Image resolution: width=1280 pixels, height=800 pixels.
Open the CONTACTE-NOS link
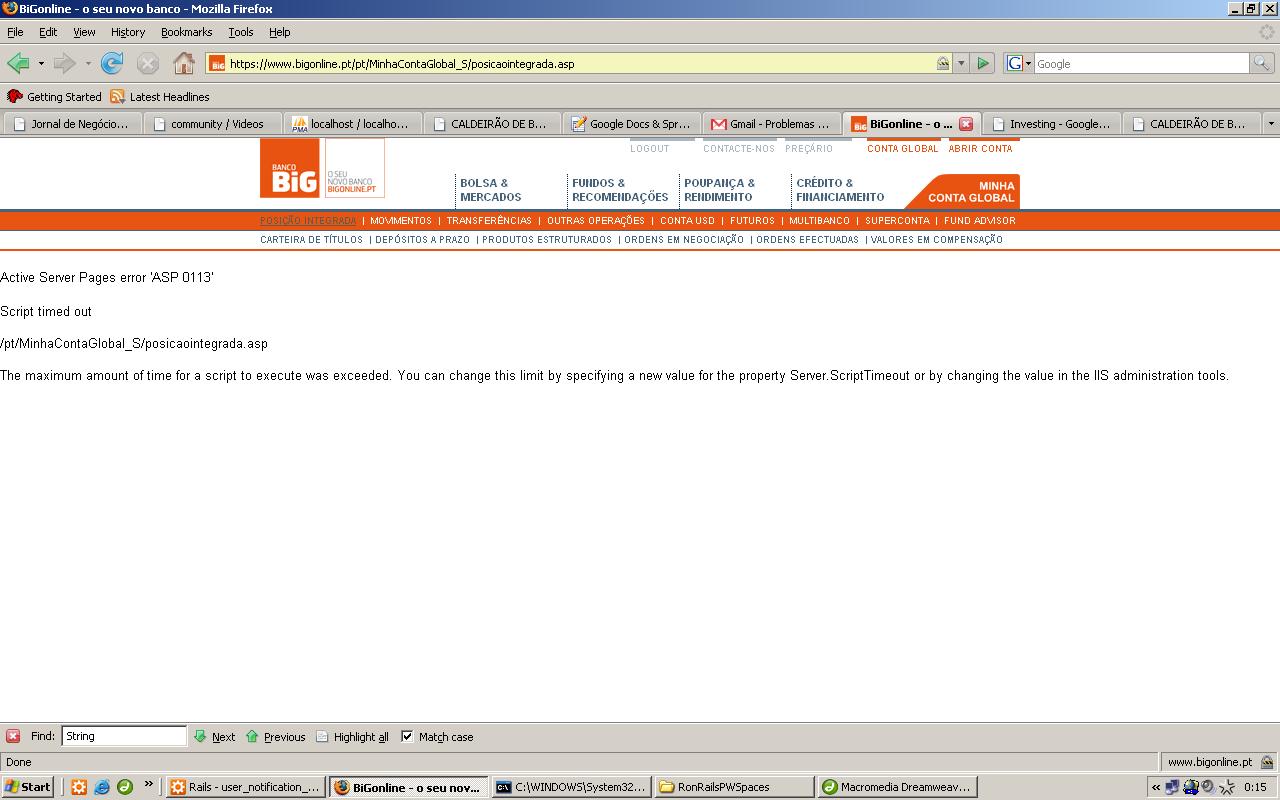click(x=739, y=149)
